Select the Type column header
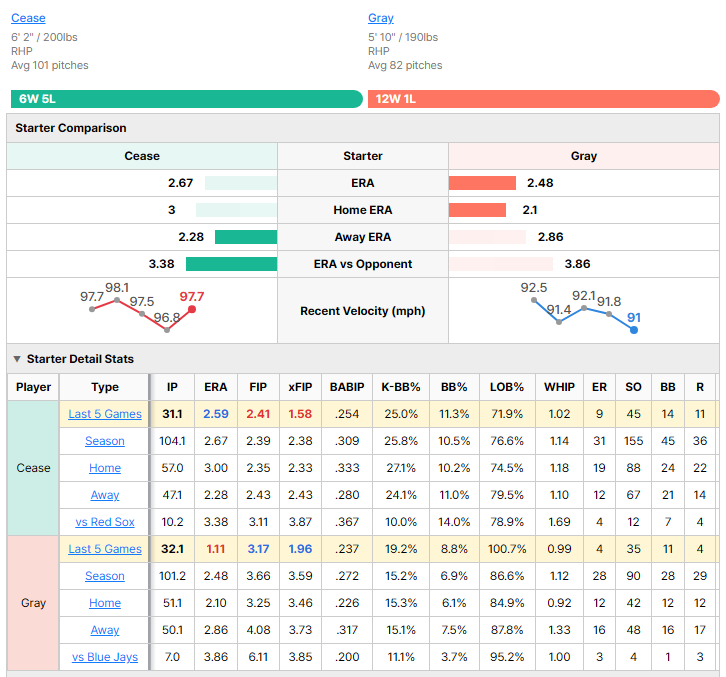726x677 pixels. point(105,387)
